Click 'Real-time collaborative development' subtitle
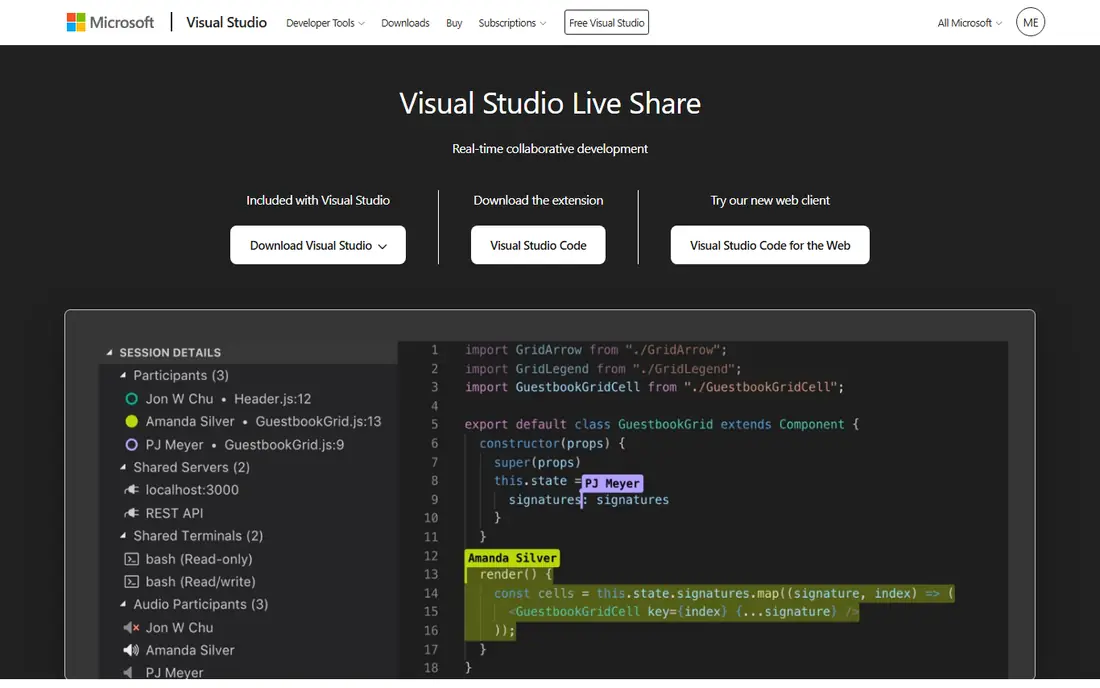The height and width of the screenshot is (688, 1100). 550,149
